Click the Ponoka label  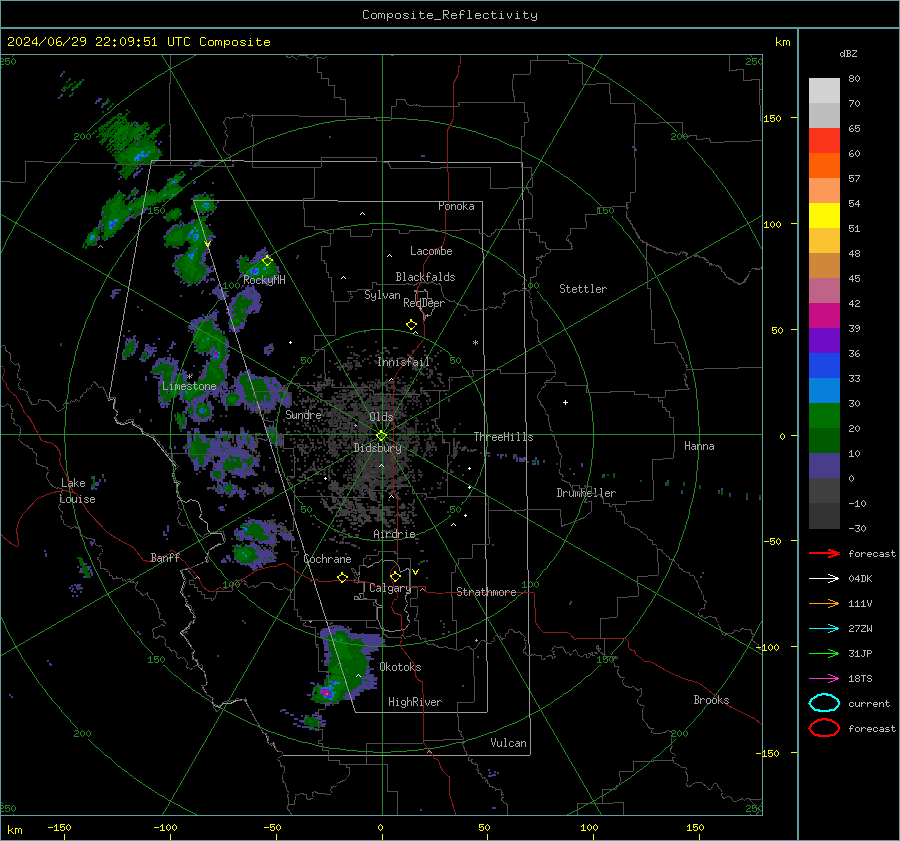(456, 206)
